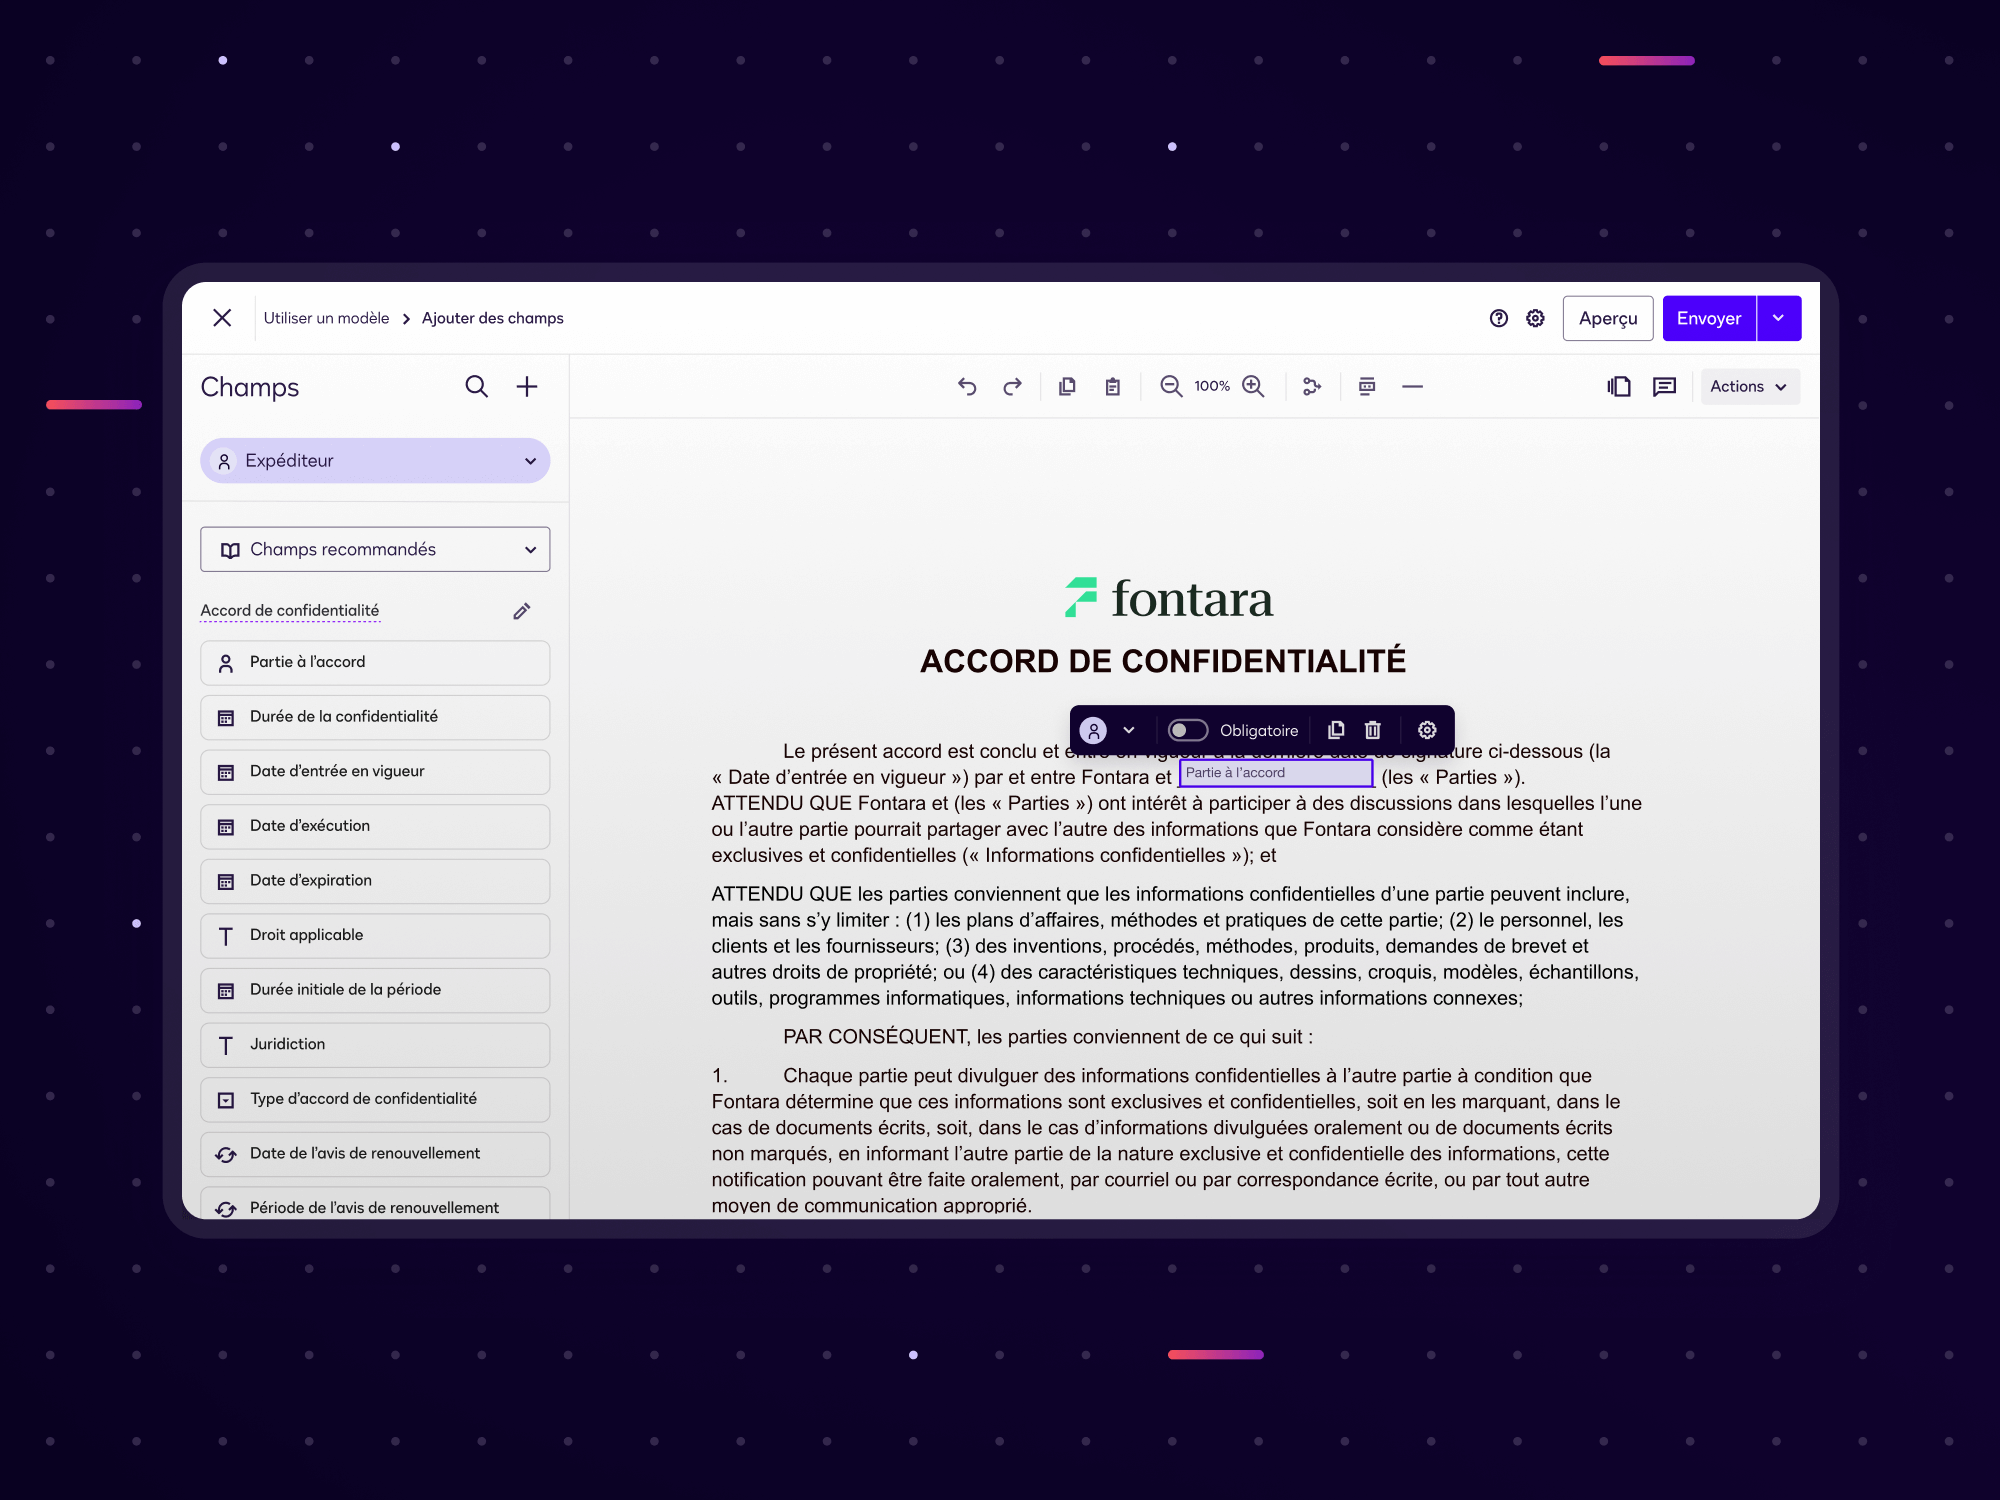Click the Envoyer button
The image size is (2000, 1500).
(x=1708, y=318)
